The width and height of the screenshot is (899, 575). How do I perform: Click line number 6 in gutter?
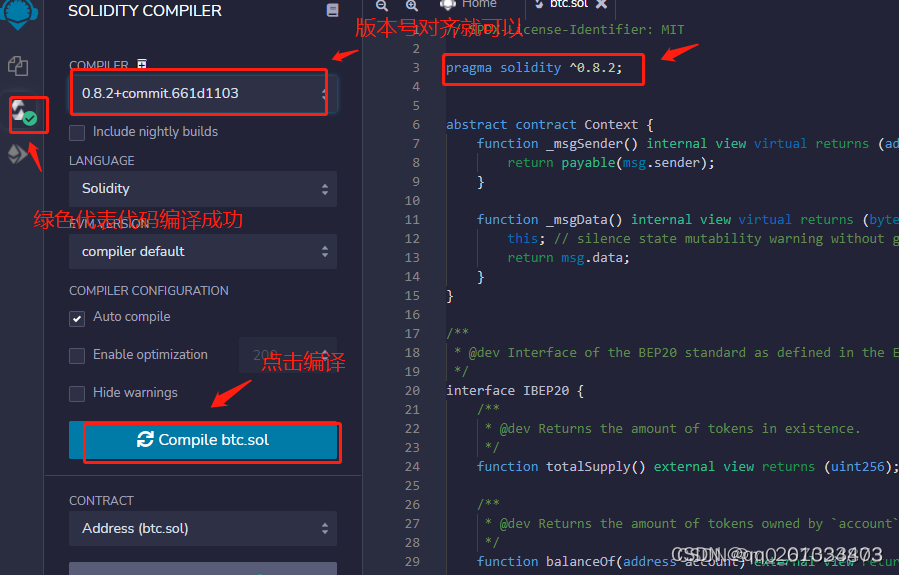(x=416, y=124)
